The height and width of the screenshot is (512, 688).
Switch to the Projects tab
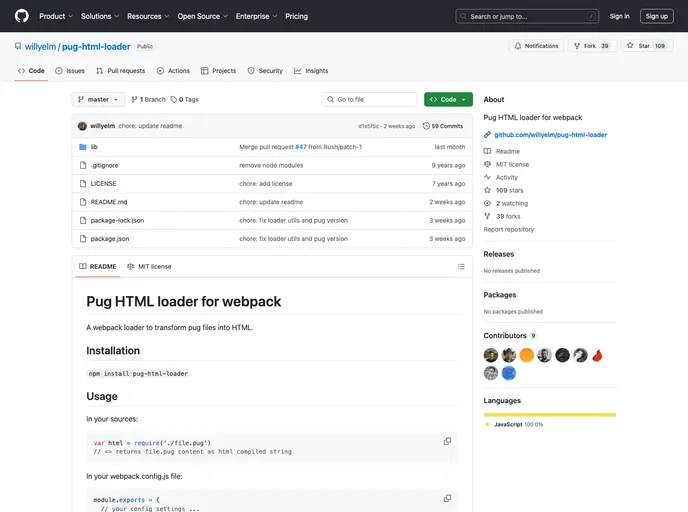[x=219, y=71]
